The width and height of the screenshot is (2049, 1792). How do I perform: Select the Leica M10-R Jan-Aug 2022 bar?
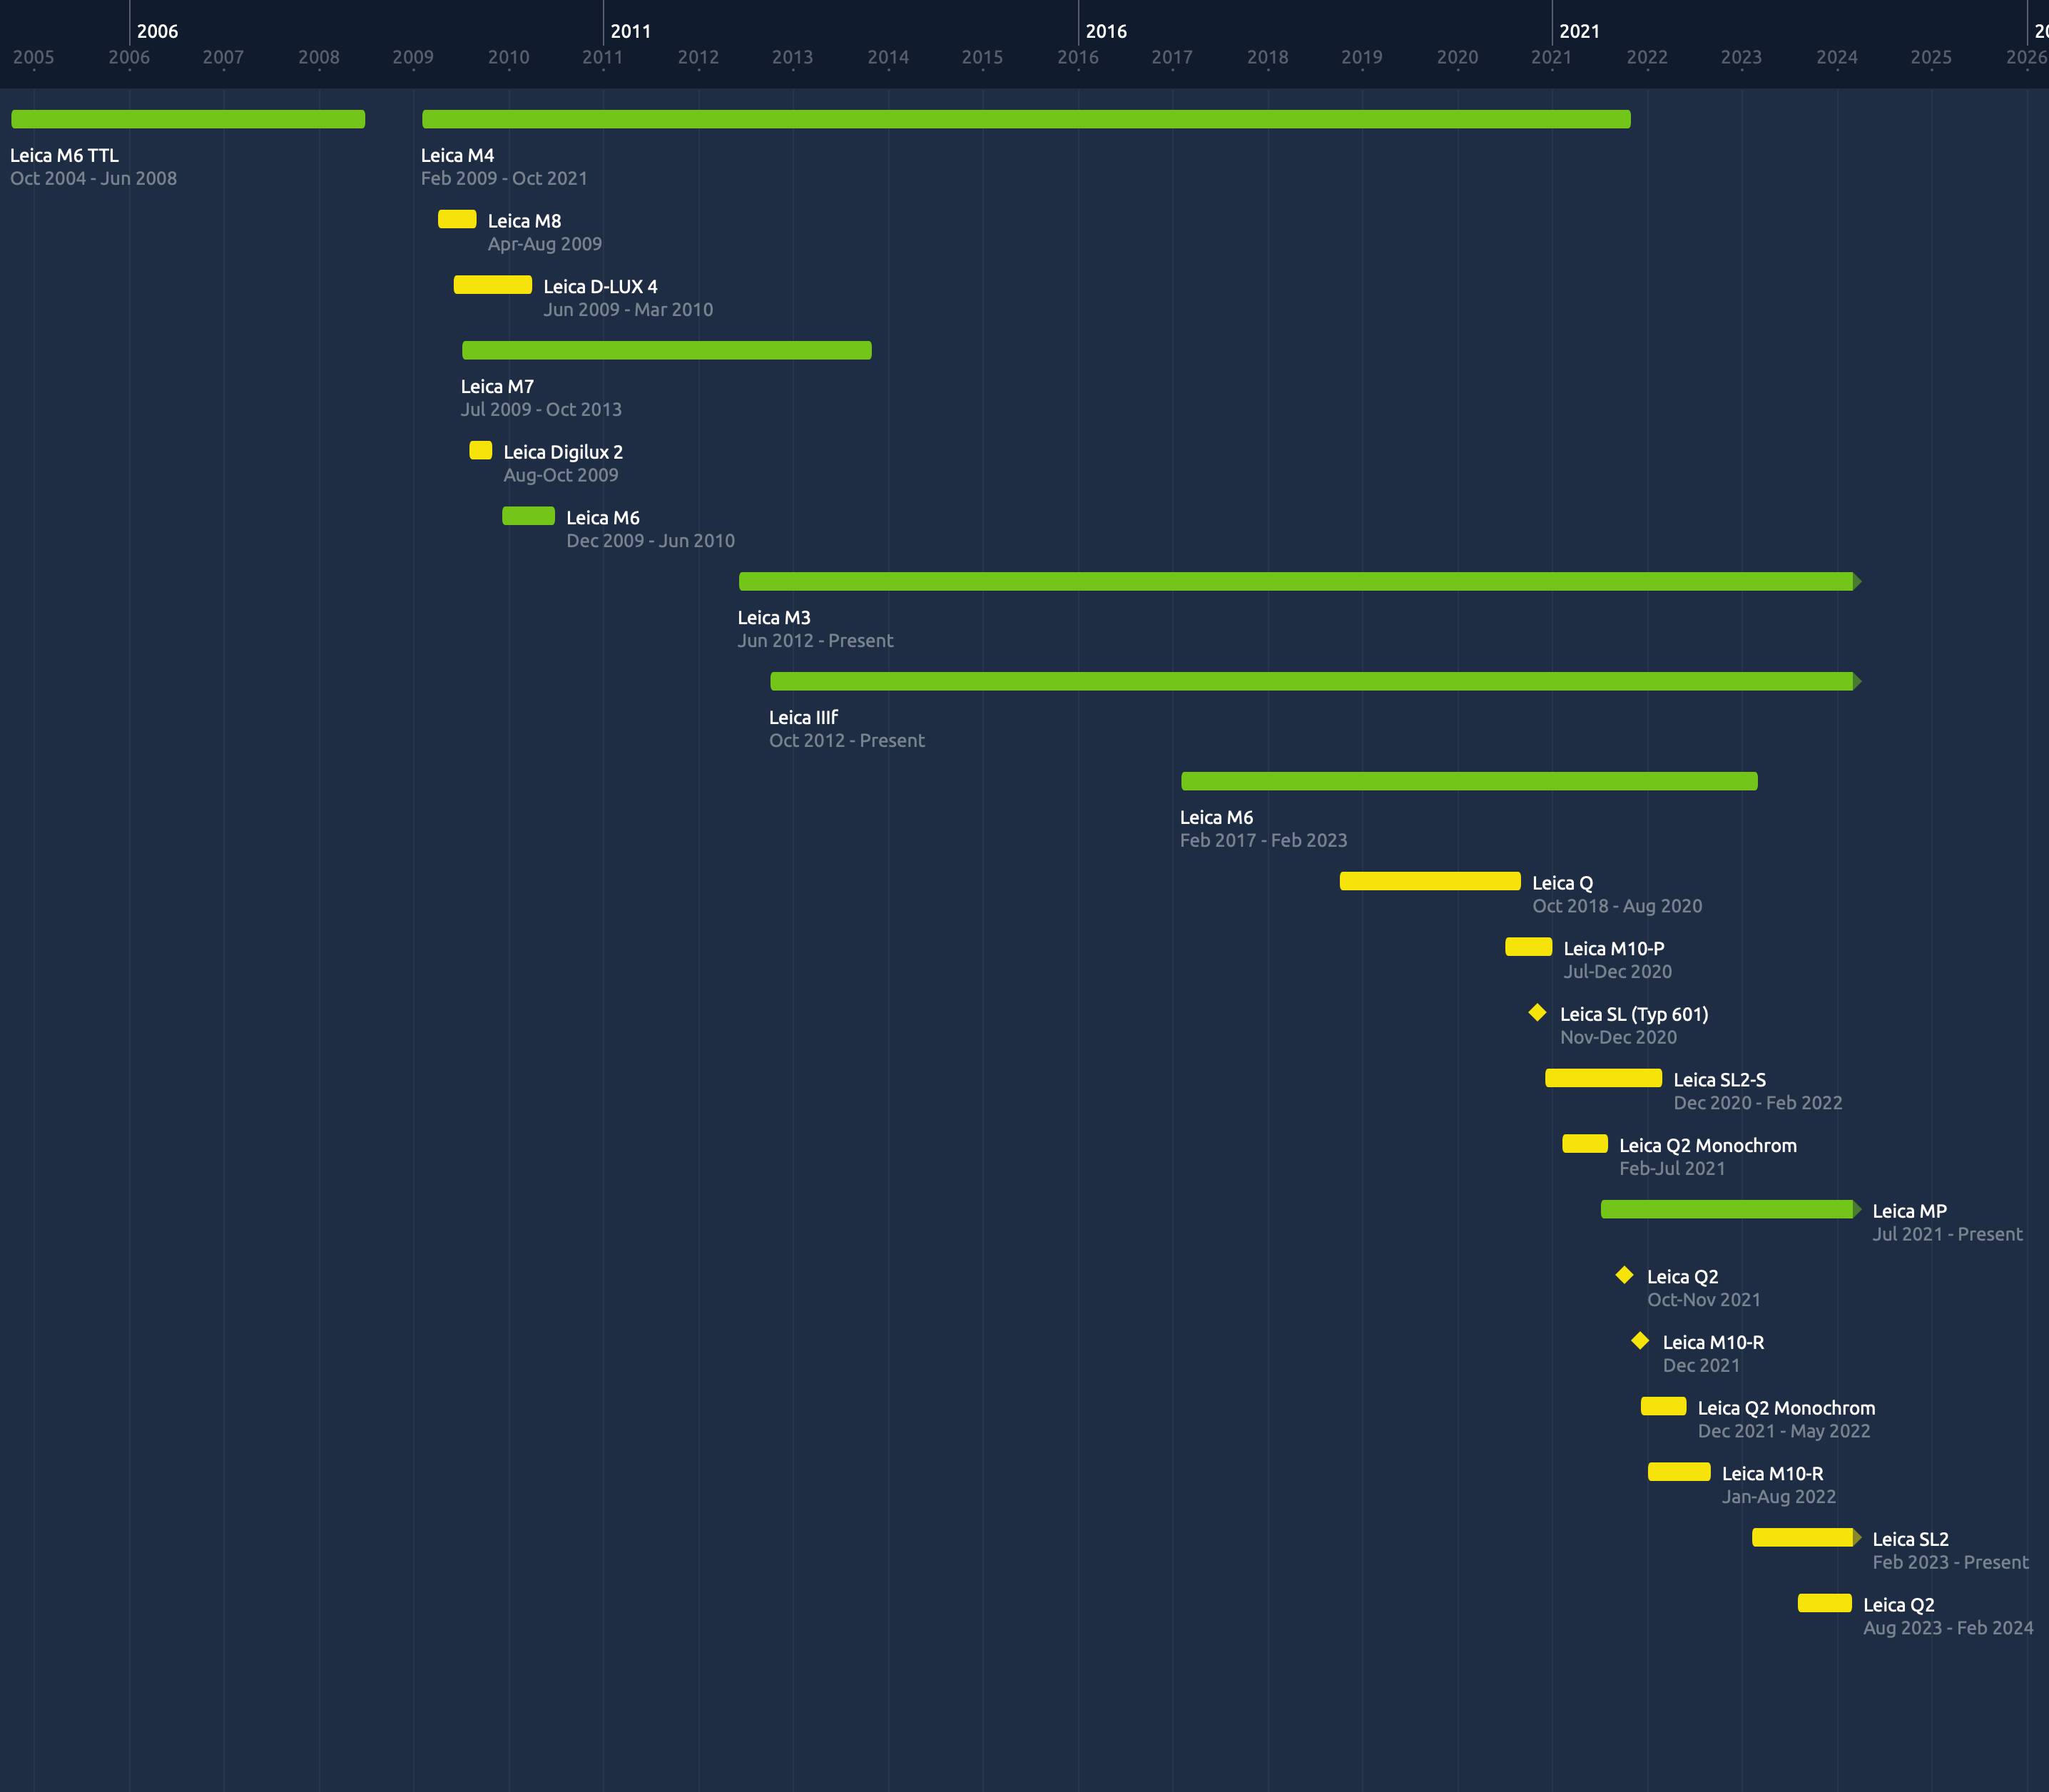coord(1679,1472)
